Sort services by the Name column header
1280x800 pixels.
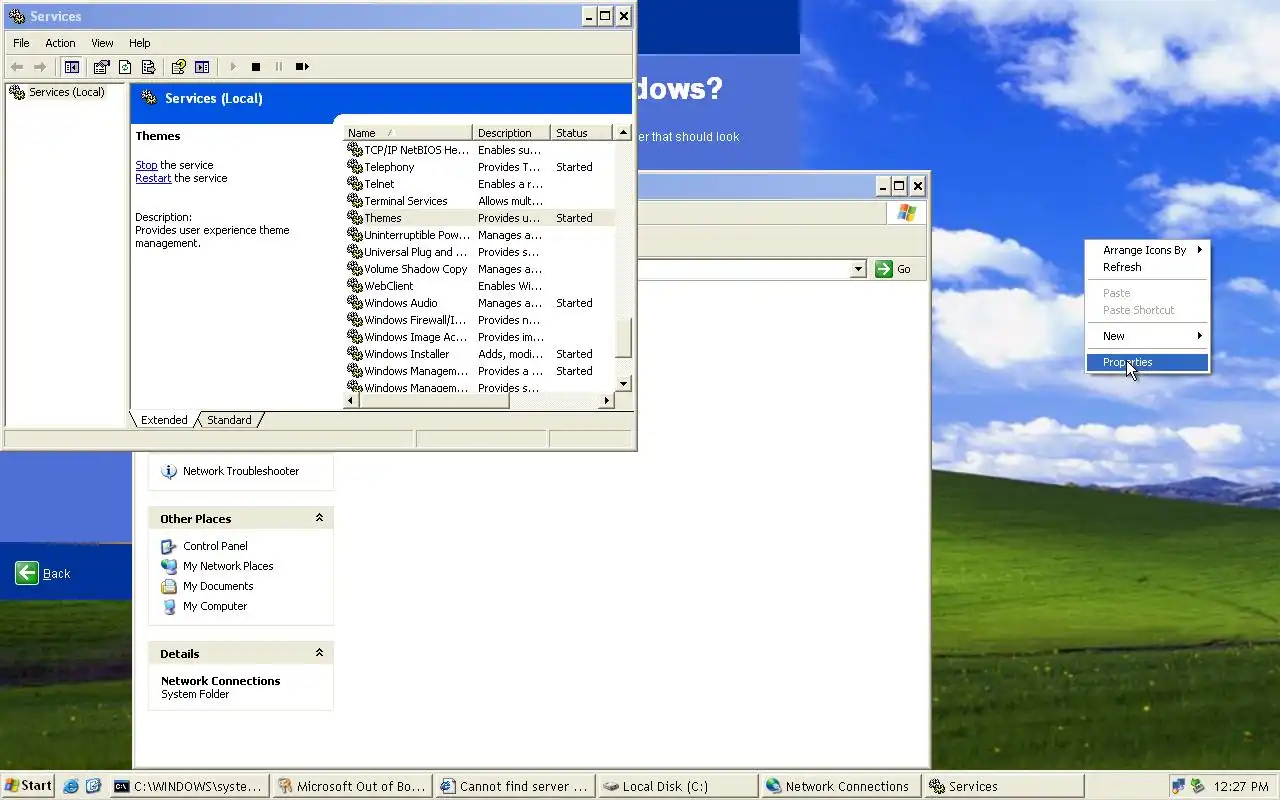(x=408, y=133)
